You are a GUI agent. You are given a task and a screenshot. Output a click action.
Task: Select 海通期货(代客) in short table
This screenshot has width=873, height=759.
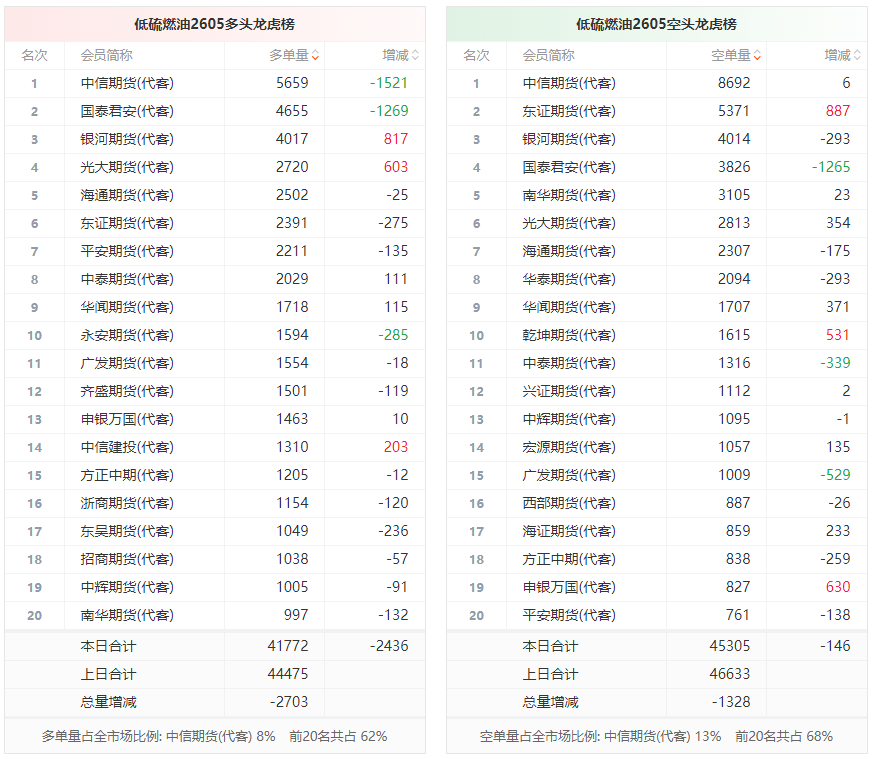pos(569,251)
